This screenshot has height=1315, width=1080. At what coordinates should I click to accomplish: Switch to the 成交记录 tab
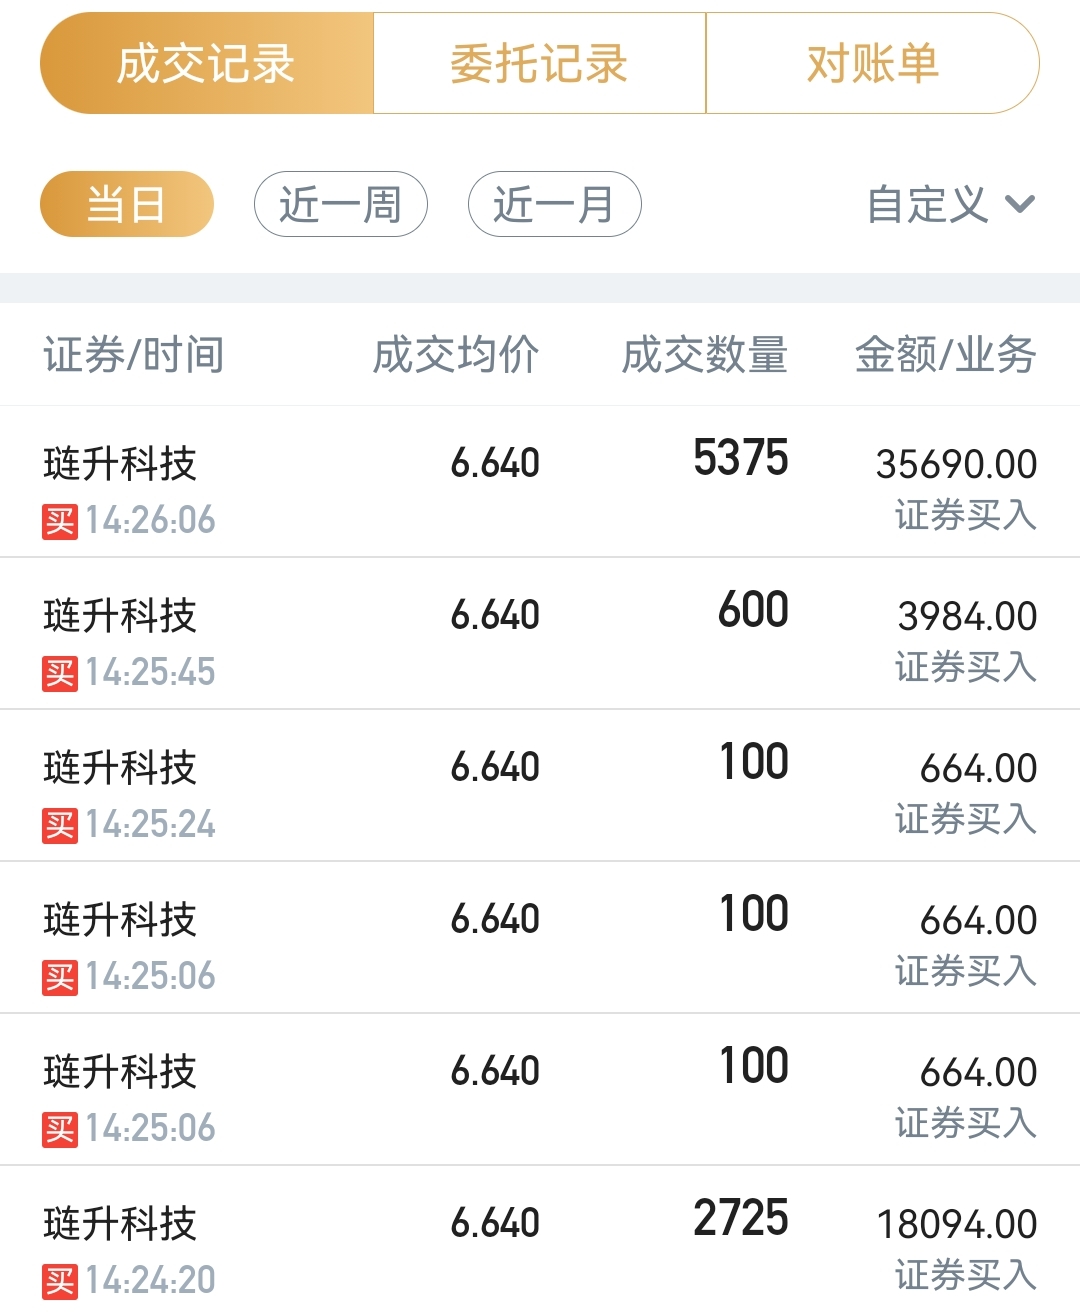click(x=207, y=64)
